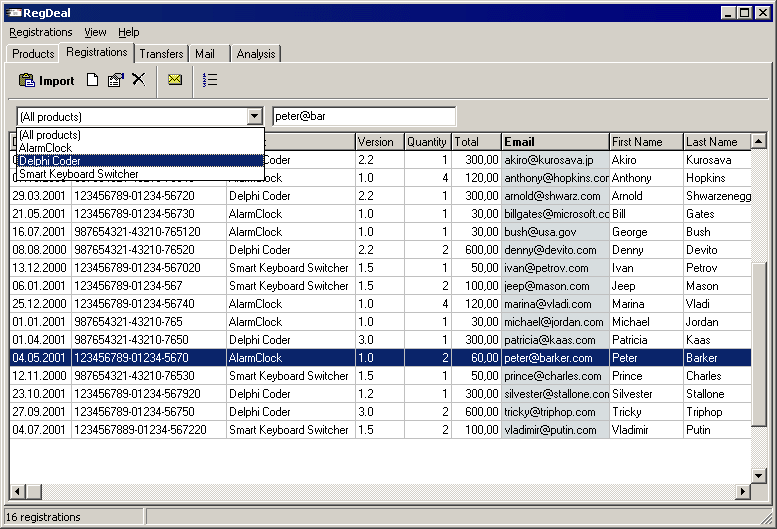Select the ivan@petrov.com email cell
The width and height of the screenshot is (777, 529).
[555, 268]
